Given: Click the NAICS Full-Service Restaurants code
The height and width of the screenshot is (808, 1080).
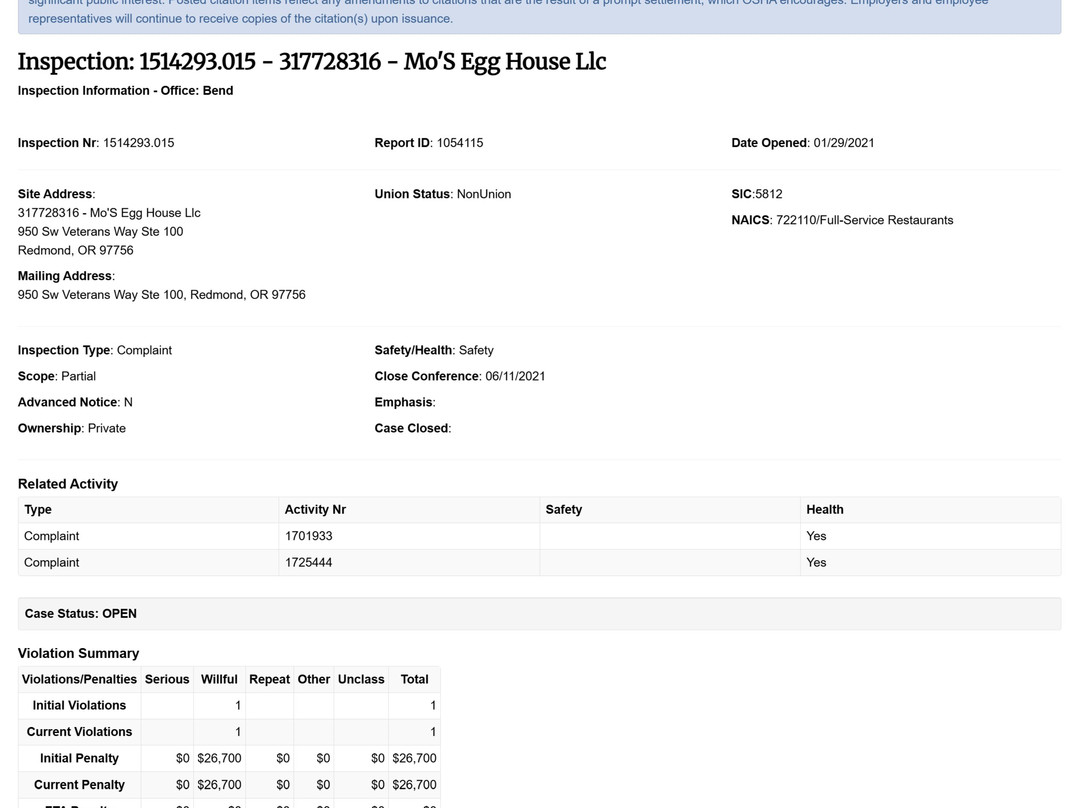Looking at the screenshot, I should coord(864,220).
